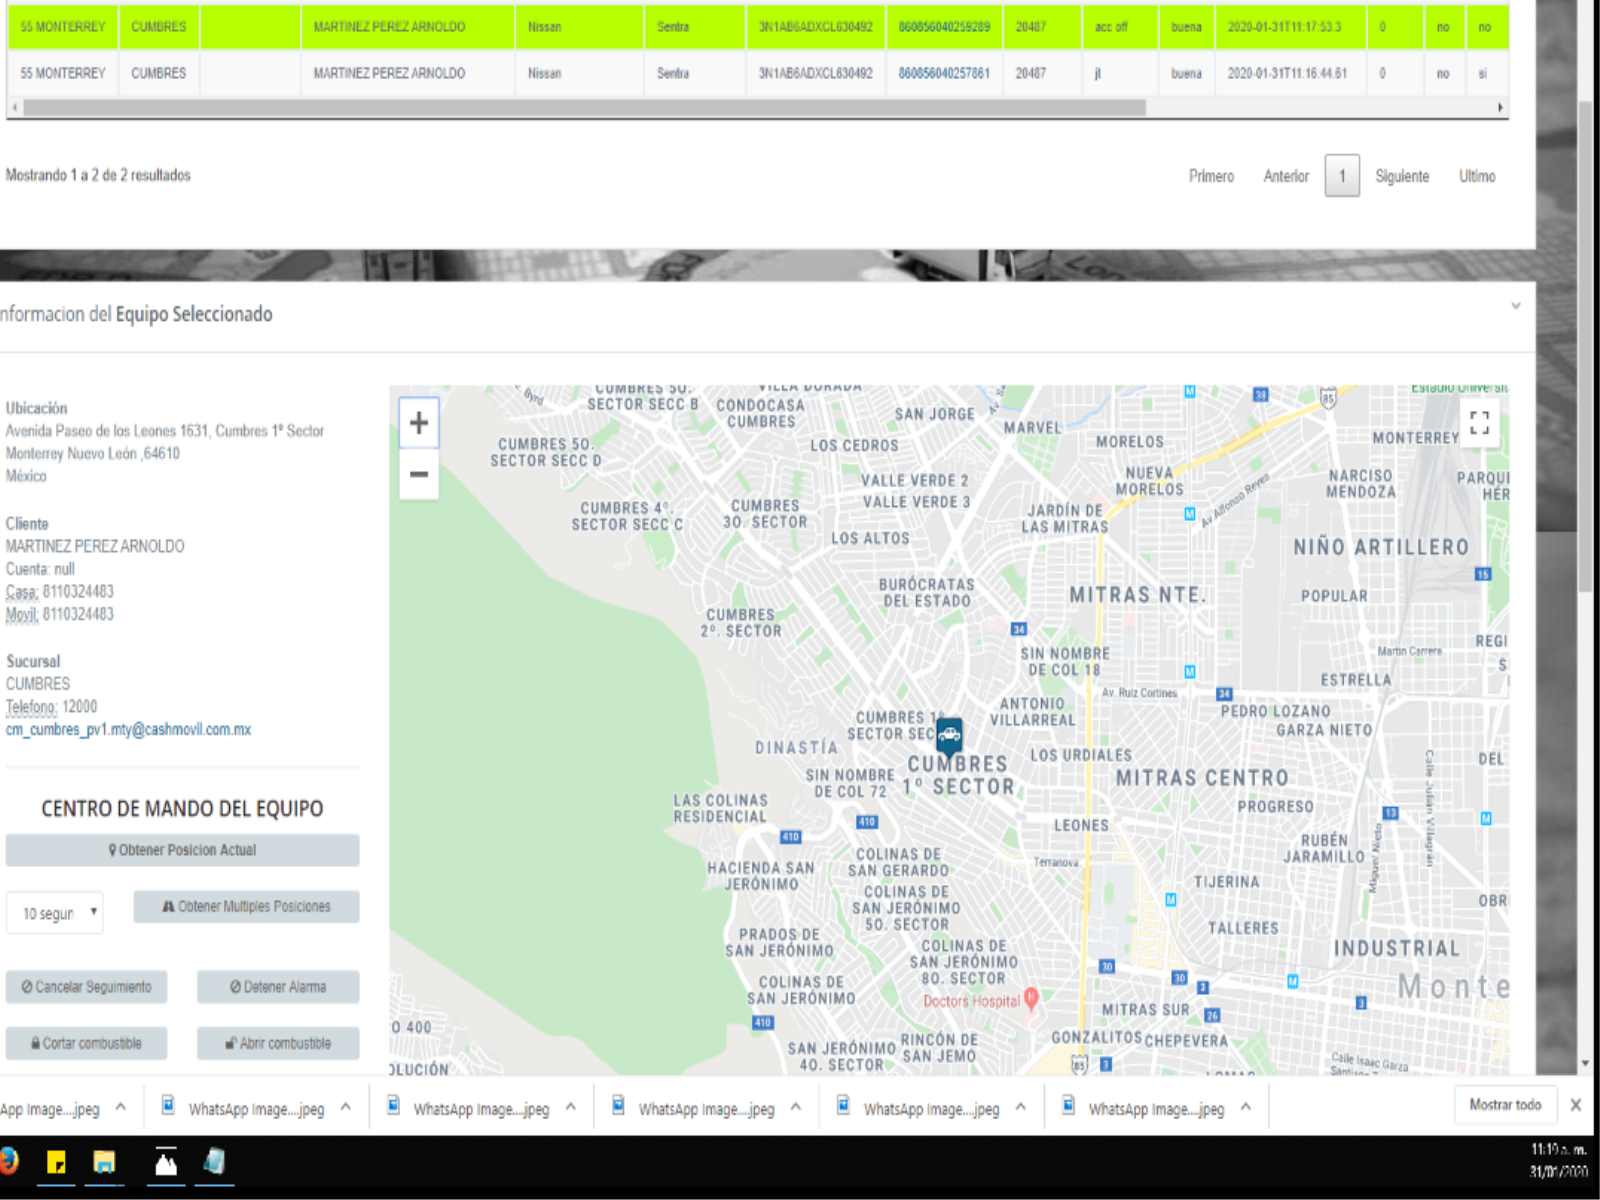
Task: Click Obtener Posicion Actual button
Action: click(x=182, y=850)
